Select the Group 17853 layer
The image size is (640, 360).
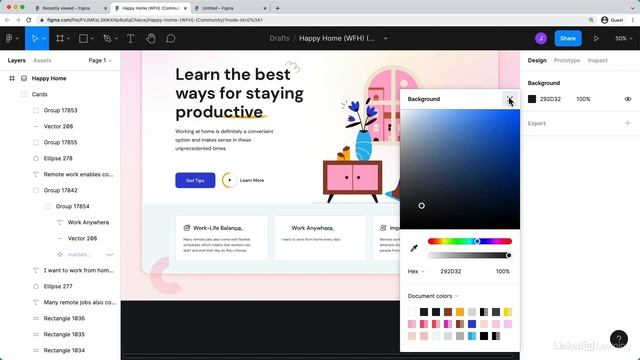click(60, 110)
